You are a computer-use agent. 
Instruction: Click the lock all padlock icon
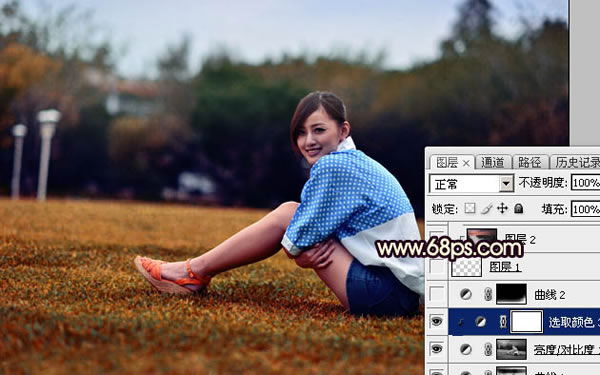coord(518,208)
